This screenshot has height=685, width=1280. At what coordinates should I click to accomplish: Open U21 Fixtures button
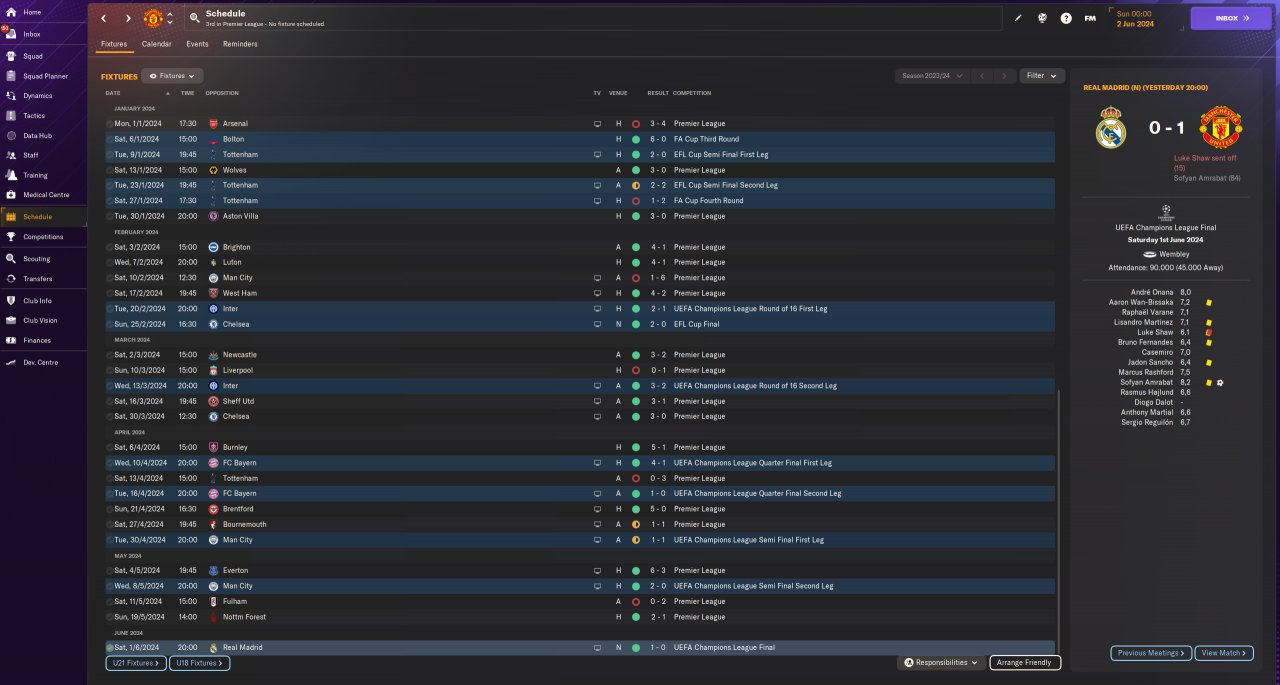[x=136, y=663]
